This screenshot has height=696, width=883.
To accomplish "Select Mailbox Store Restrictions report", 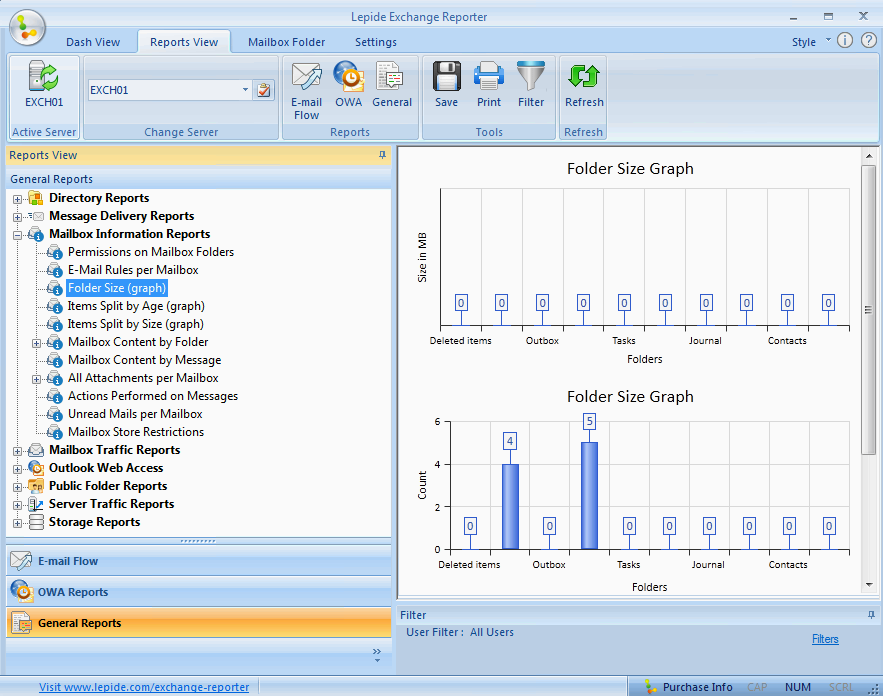I will tap(136, 432).
